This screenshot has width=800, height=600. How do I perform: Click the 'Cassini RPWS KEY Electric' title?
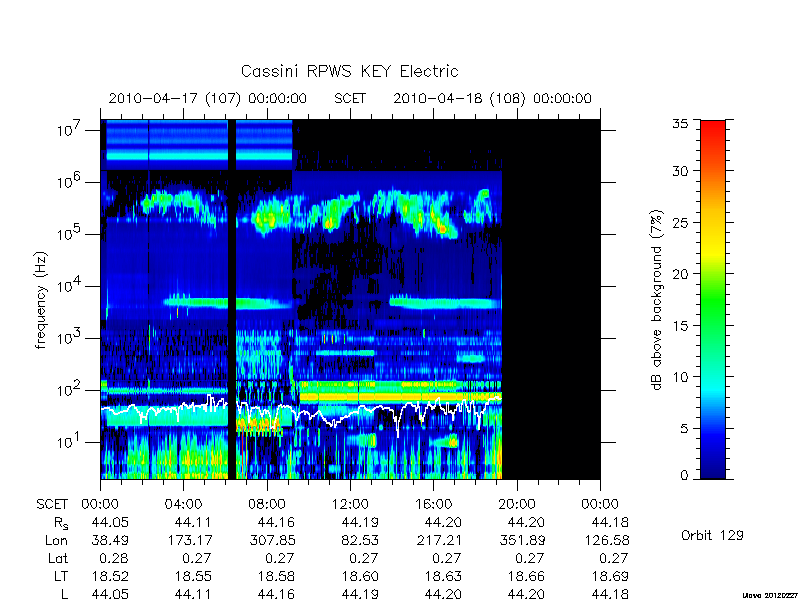(349, 71)
